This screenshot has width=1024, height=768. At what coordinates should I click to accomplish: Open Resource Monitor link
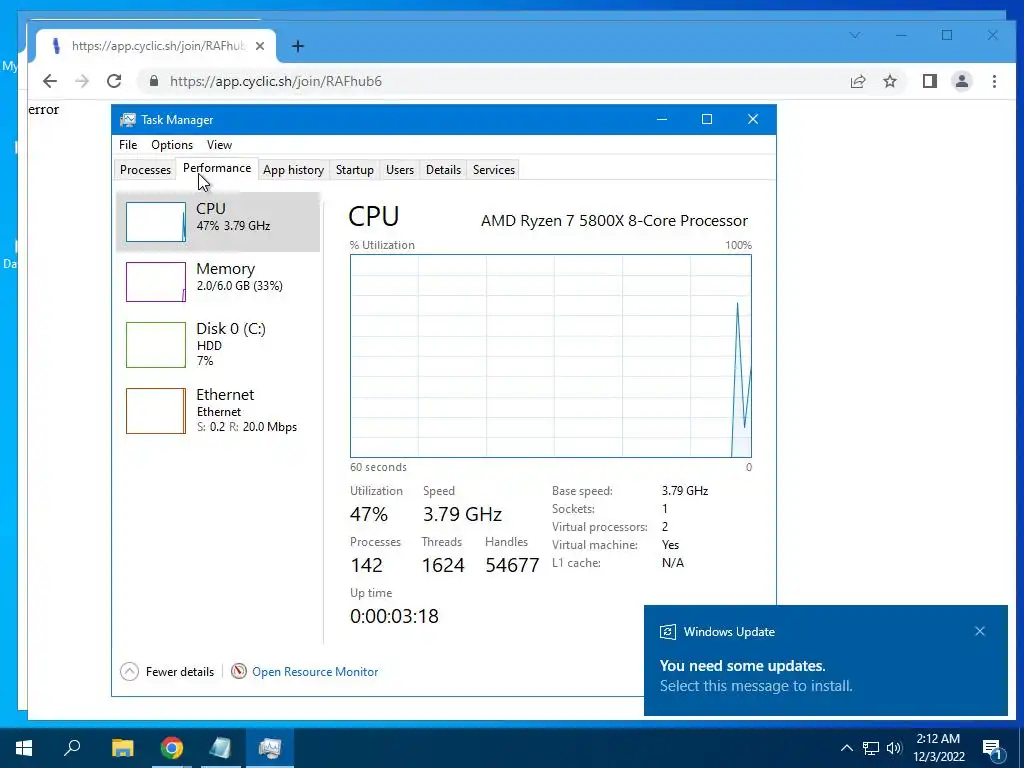[x=315, y=671]
